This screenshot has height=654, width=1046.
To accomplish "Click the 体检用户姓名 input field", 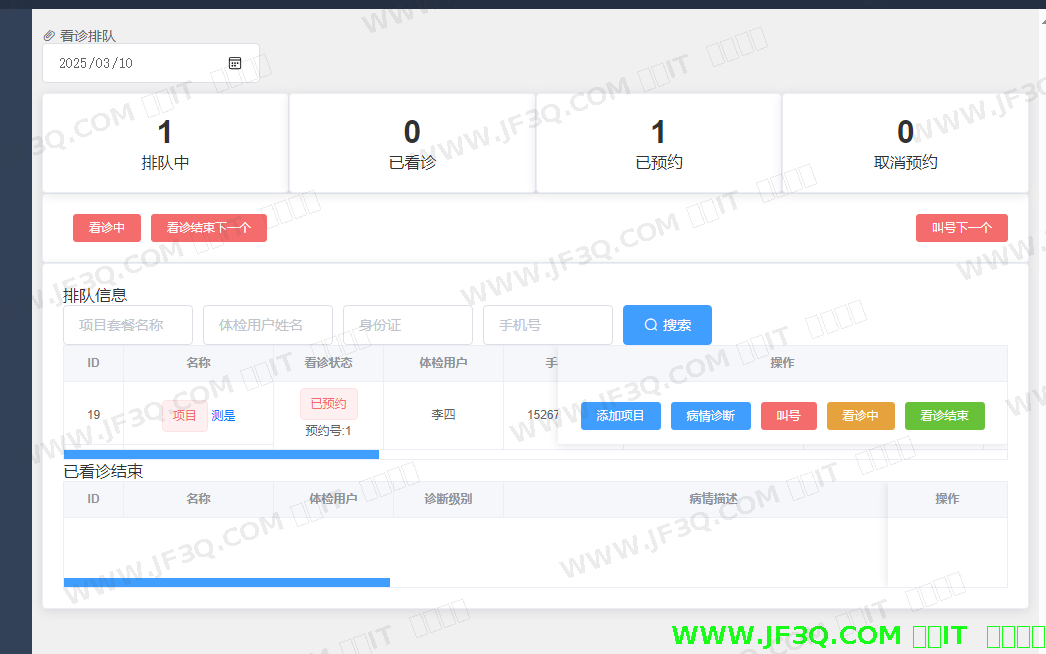I will coord(268,325).
